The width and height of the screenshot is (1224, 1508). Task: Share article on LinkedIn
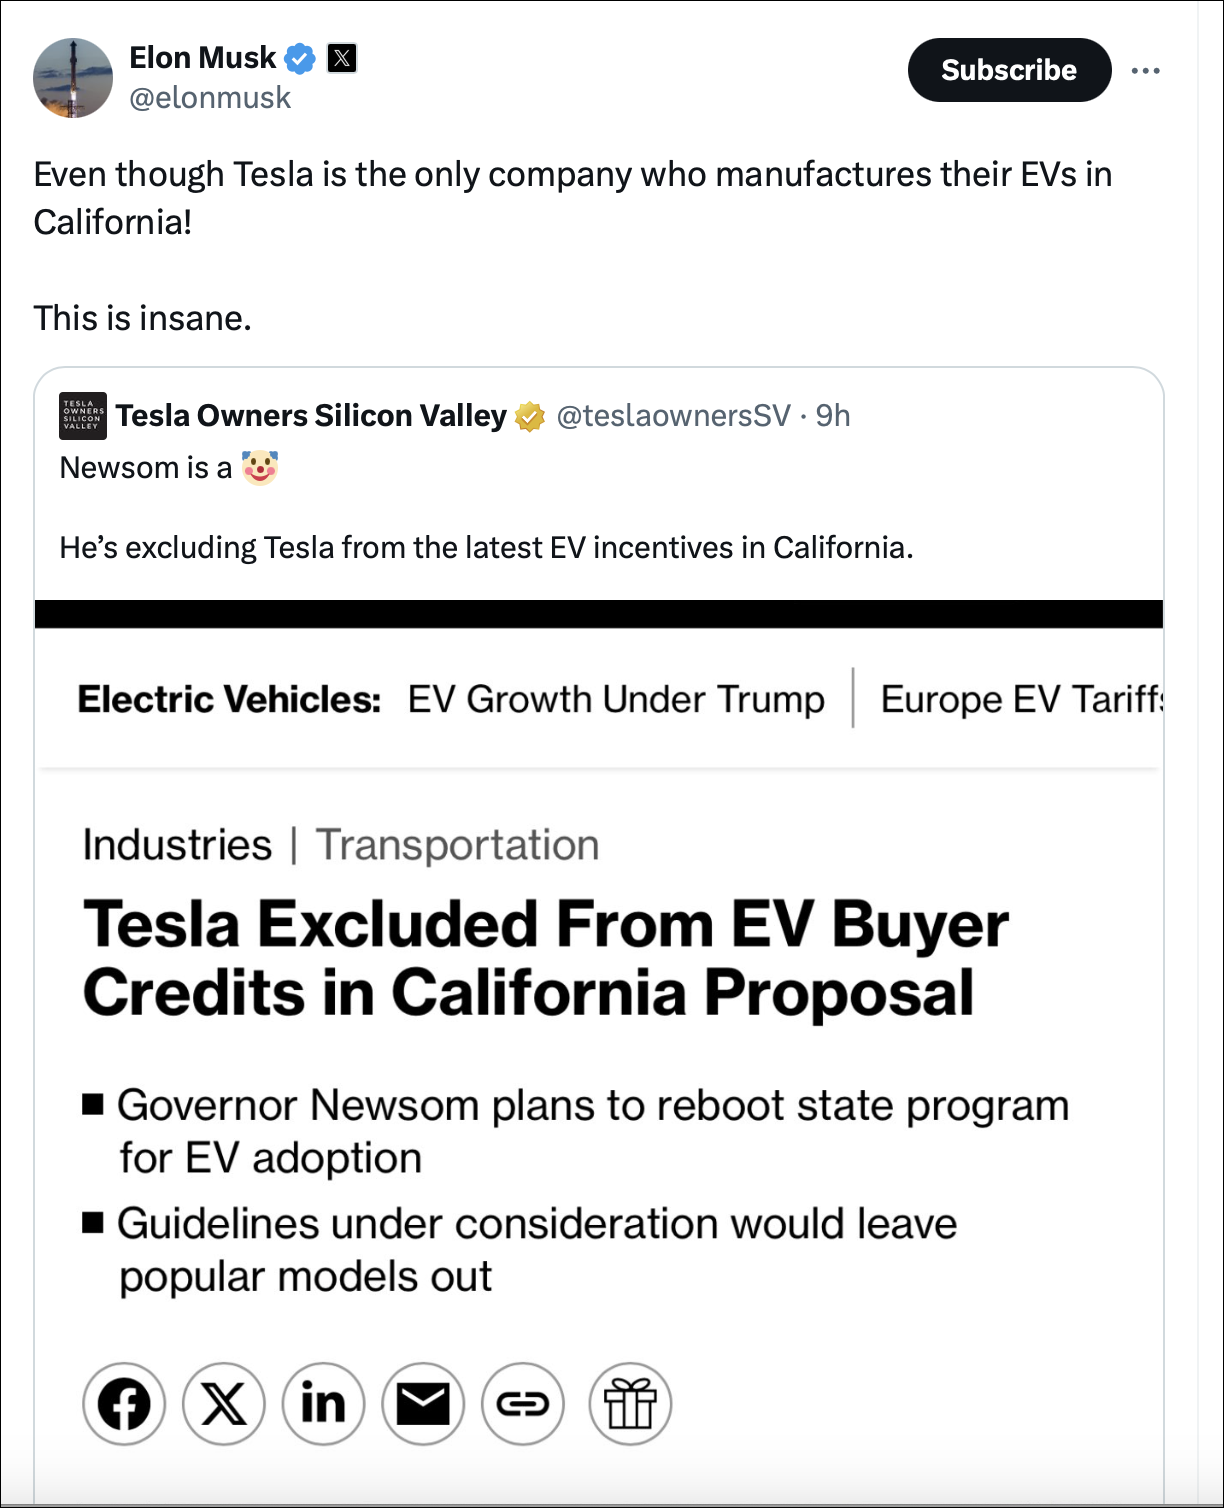click(323, 1404)
